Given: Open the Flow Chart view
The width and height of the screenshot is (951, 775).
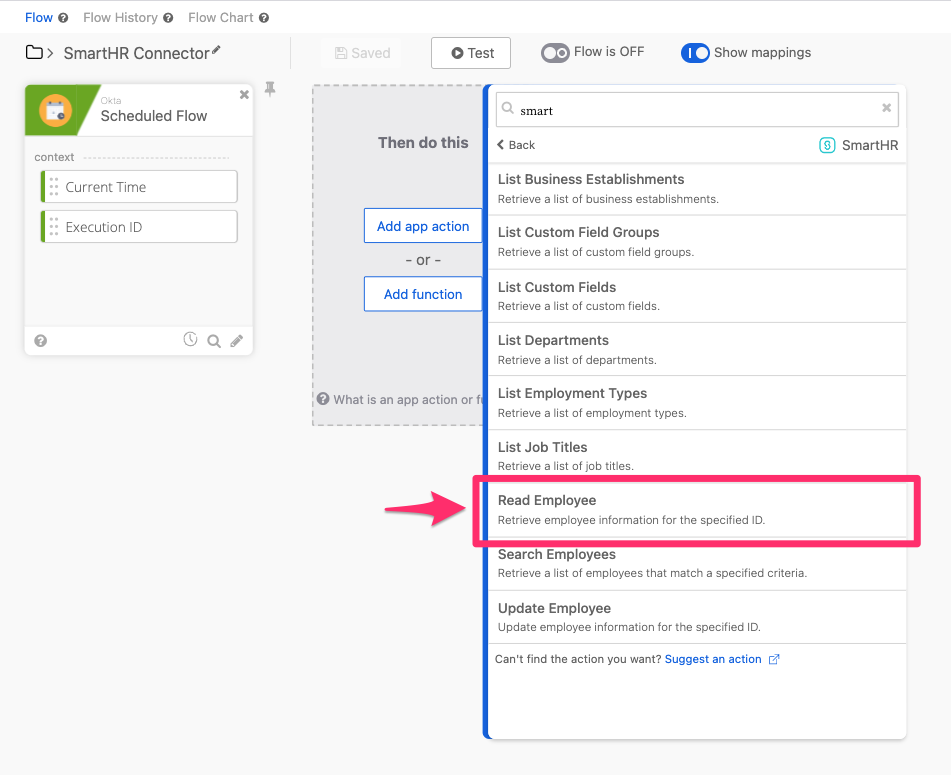Looking at the screenshot, I should point(221,16).
